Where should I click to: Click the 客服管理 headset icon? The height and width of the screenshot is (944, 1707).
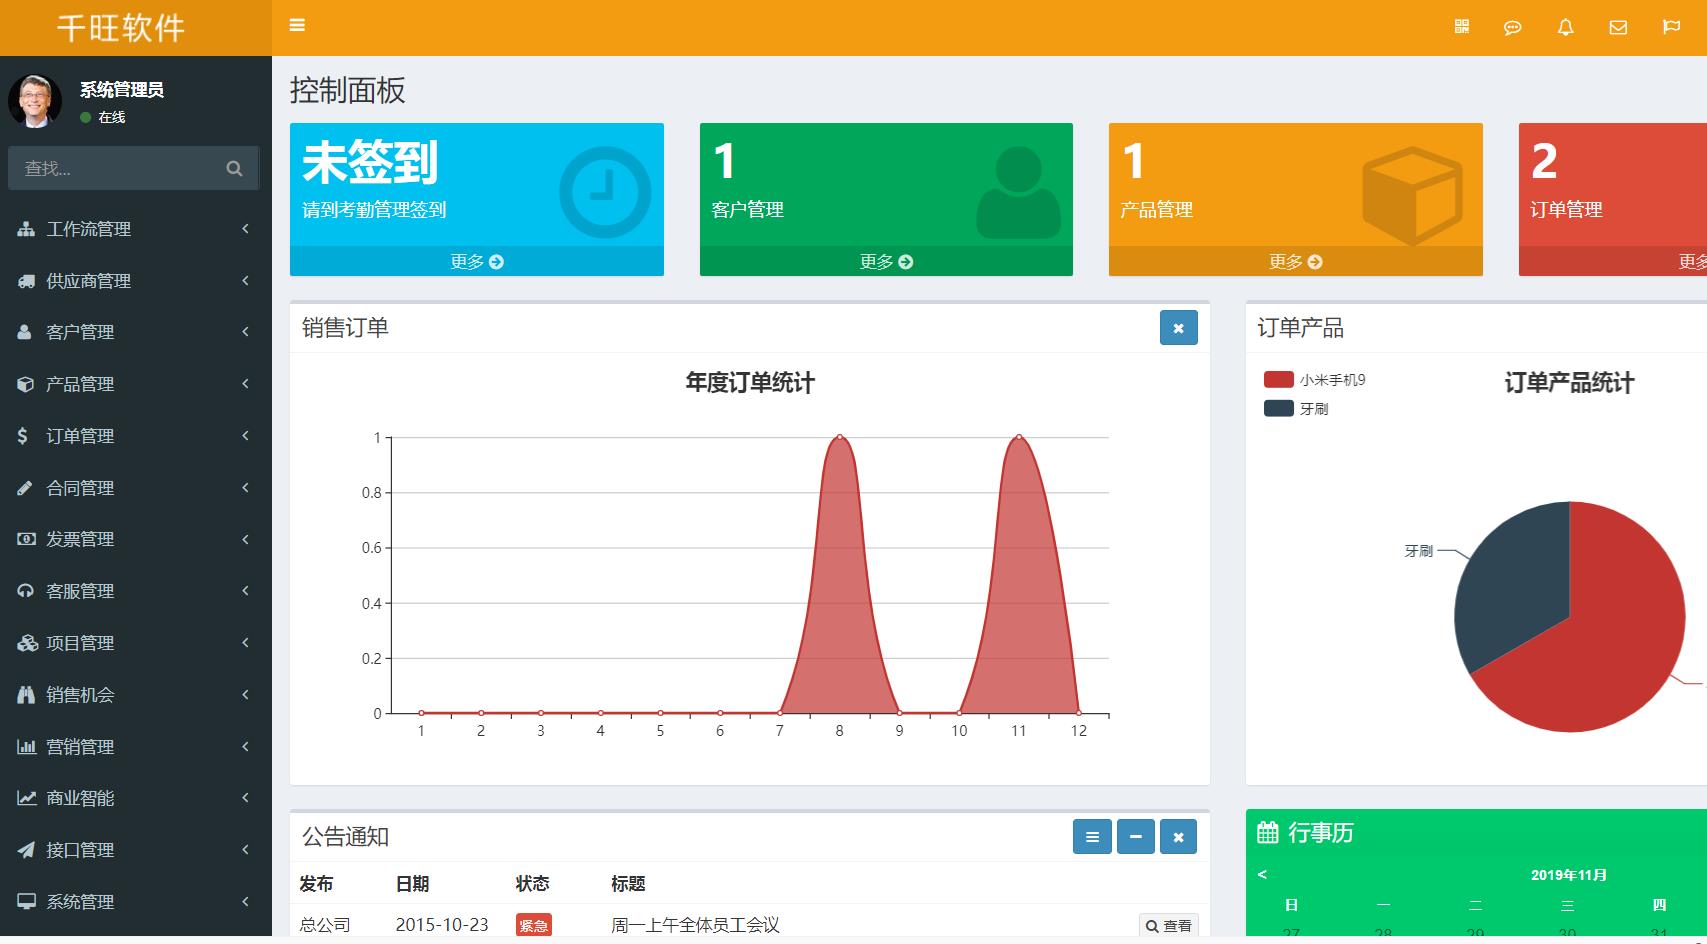point(25,591)
